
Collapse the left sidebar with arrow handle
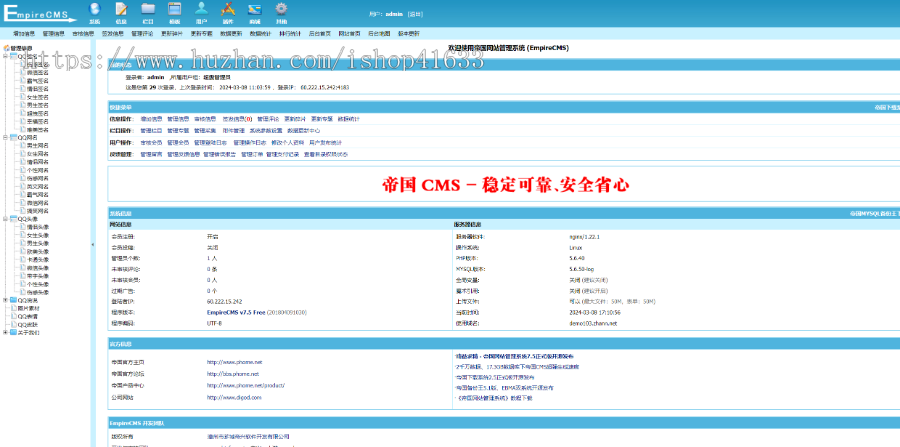[x=93, y=245]
